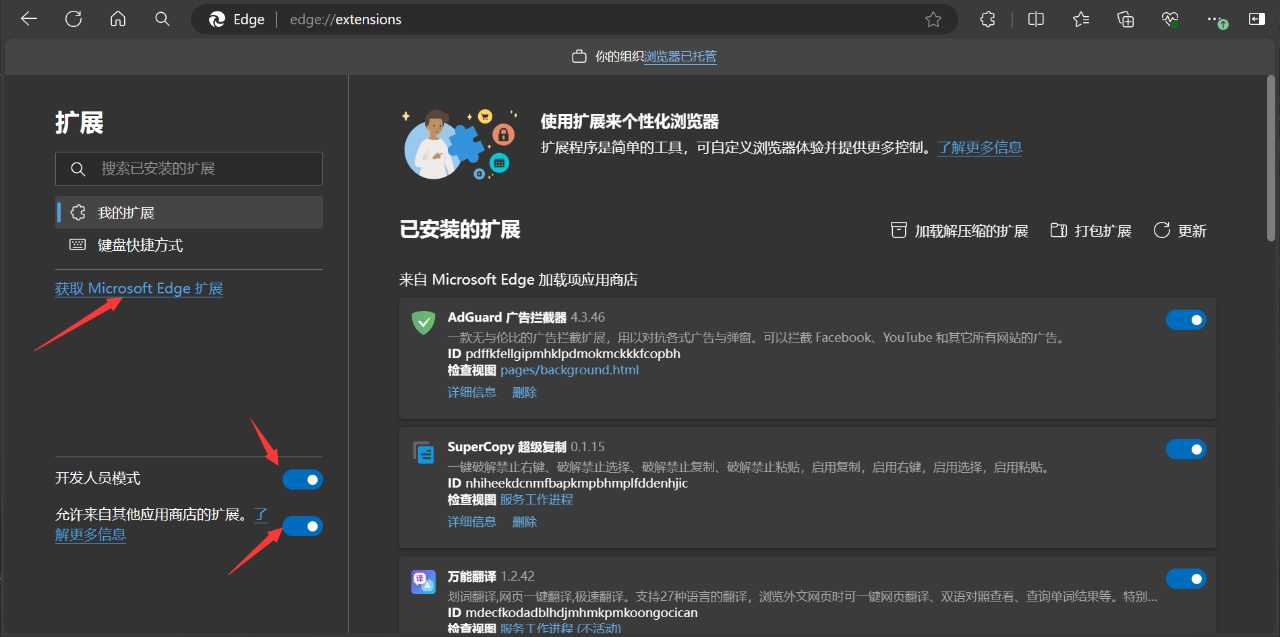Click 更新 button
This screenshot has height=637, width=1280.
click(1180, 231)
